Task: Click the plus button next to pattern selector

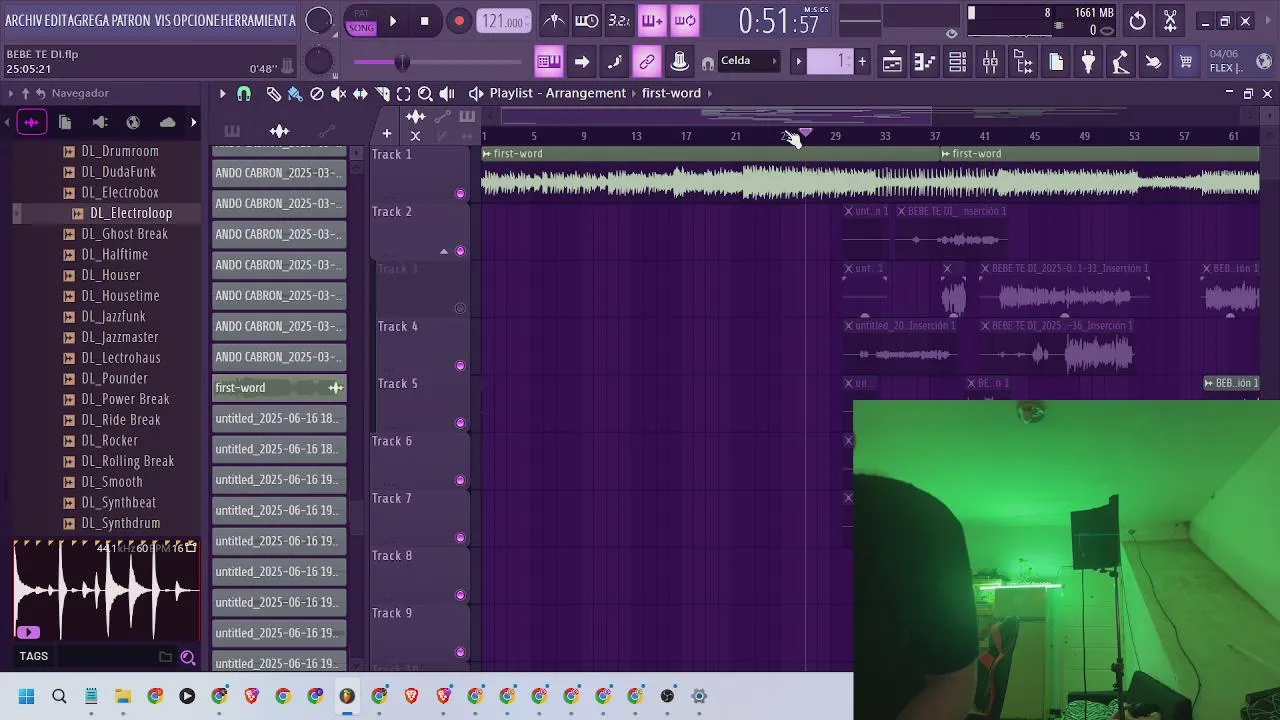Action: pyautogui.click(x=862, y=62)
